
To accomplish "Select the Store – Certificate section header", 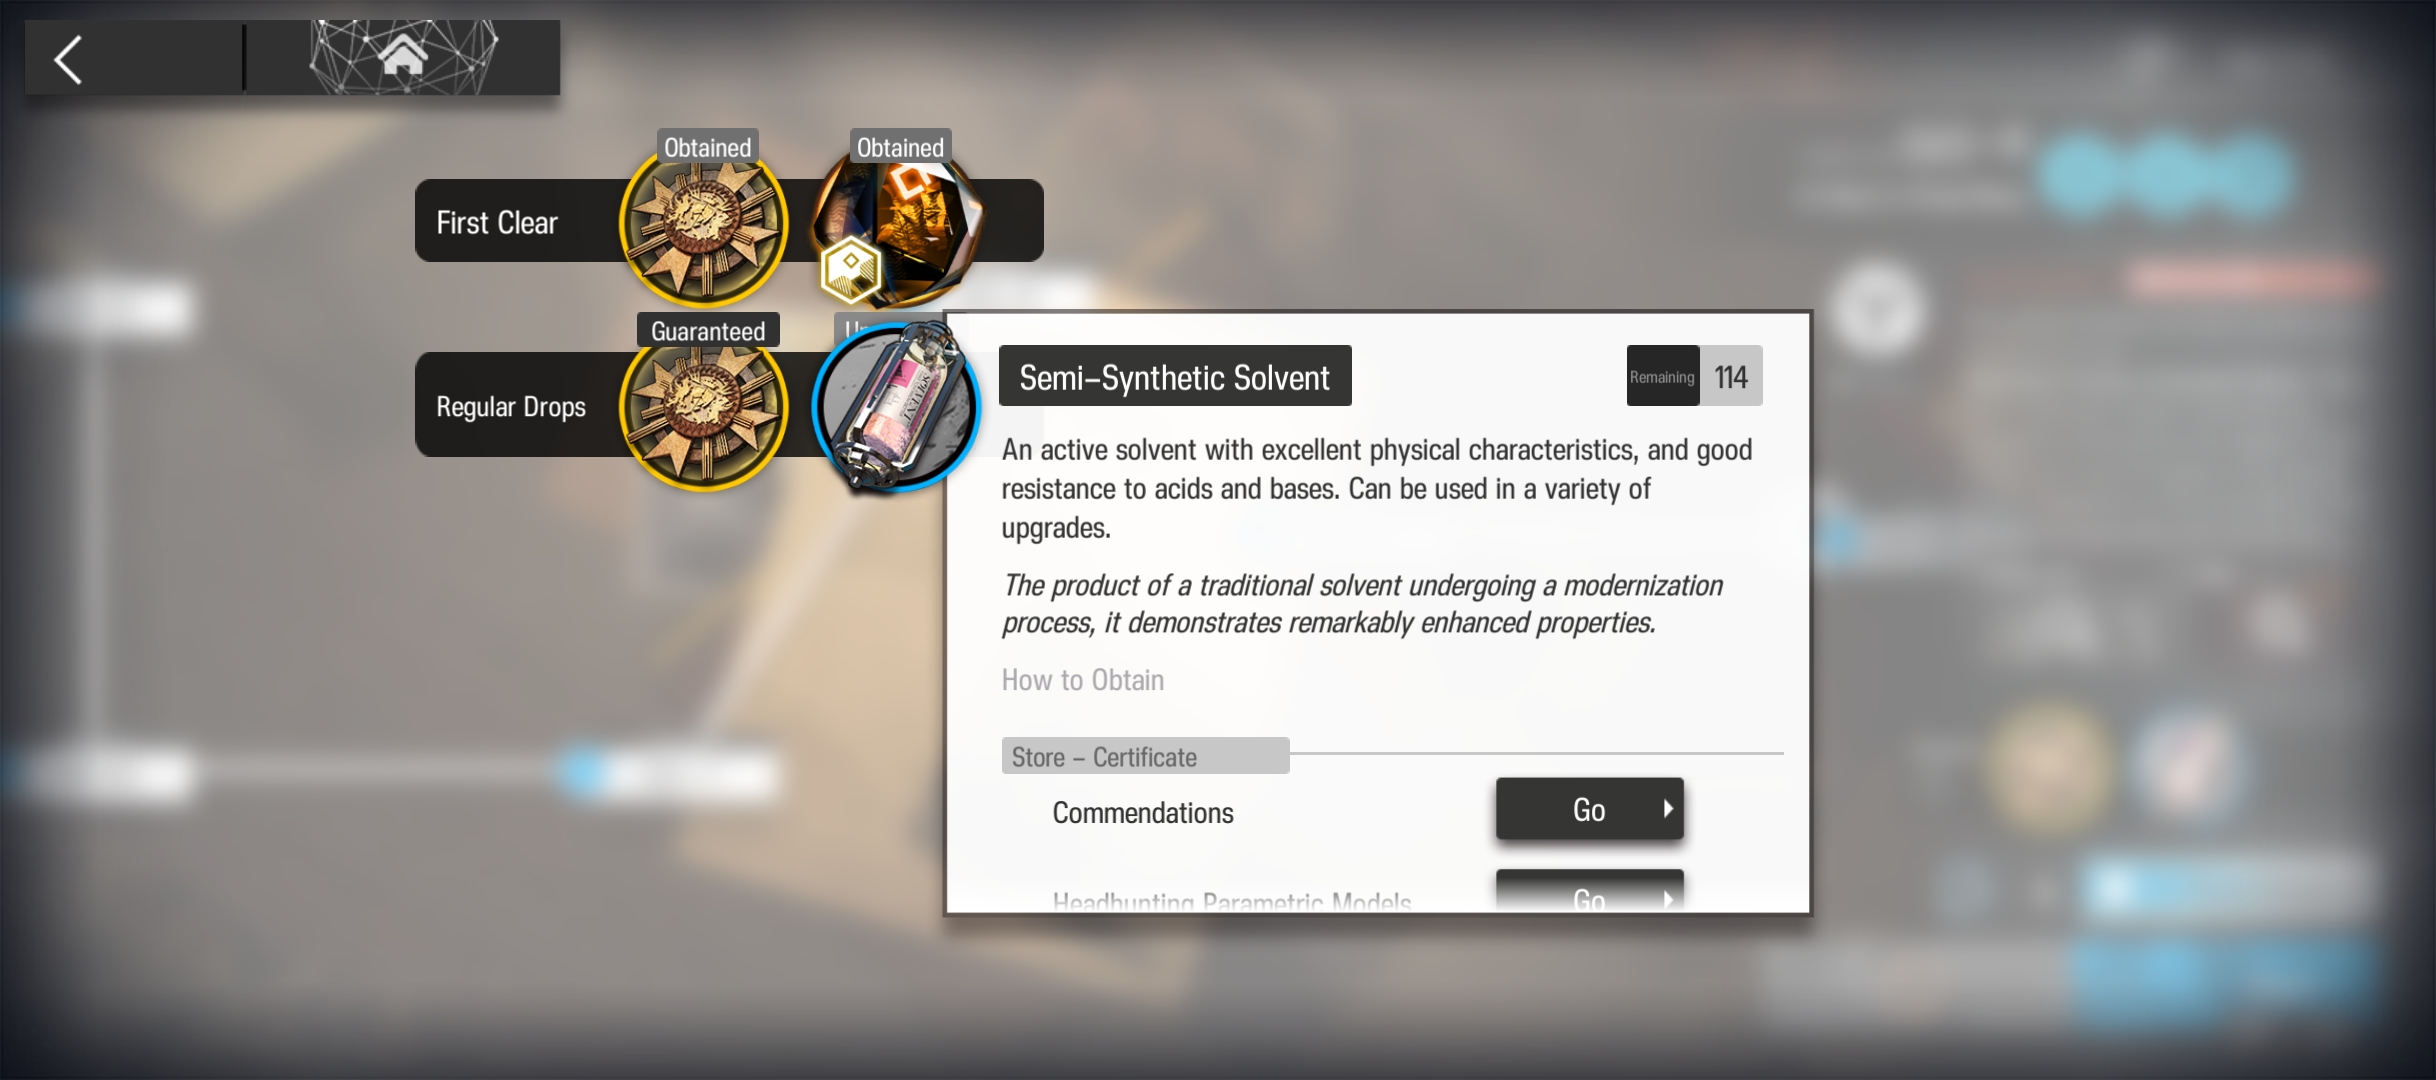I will [1145, 756].
